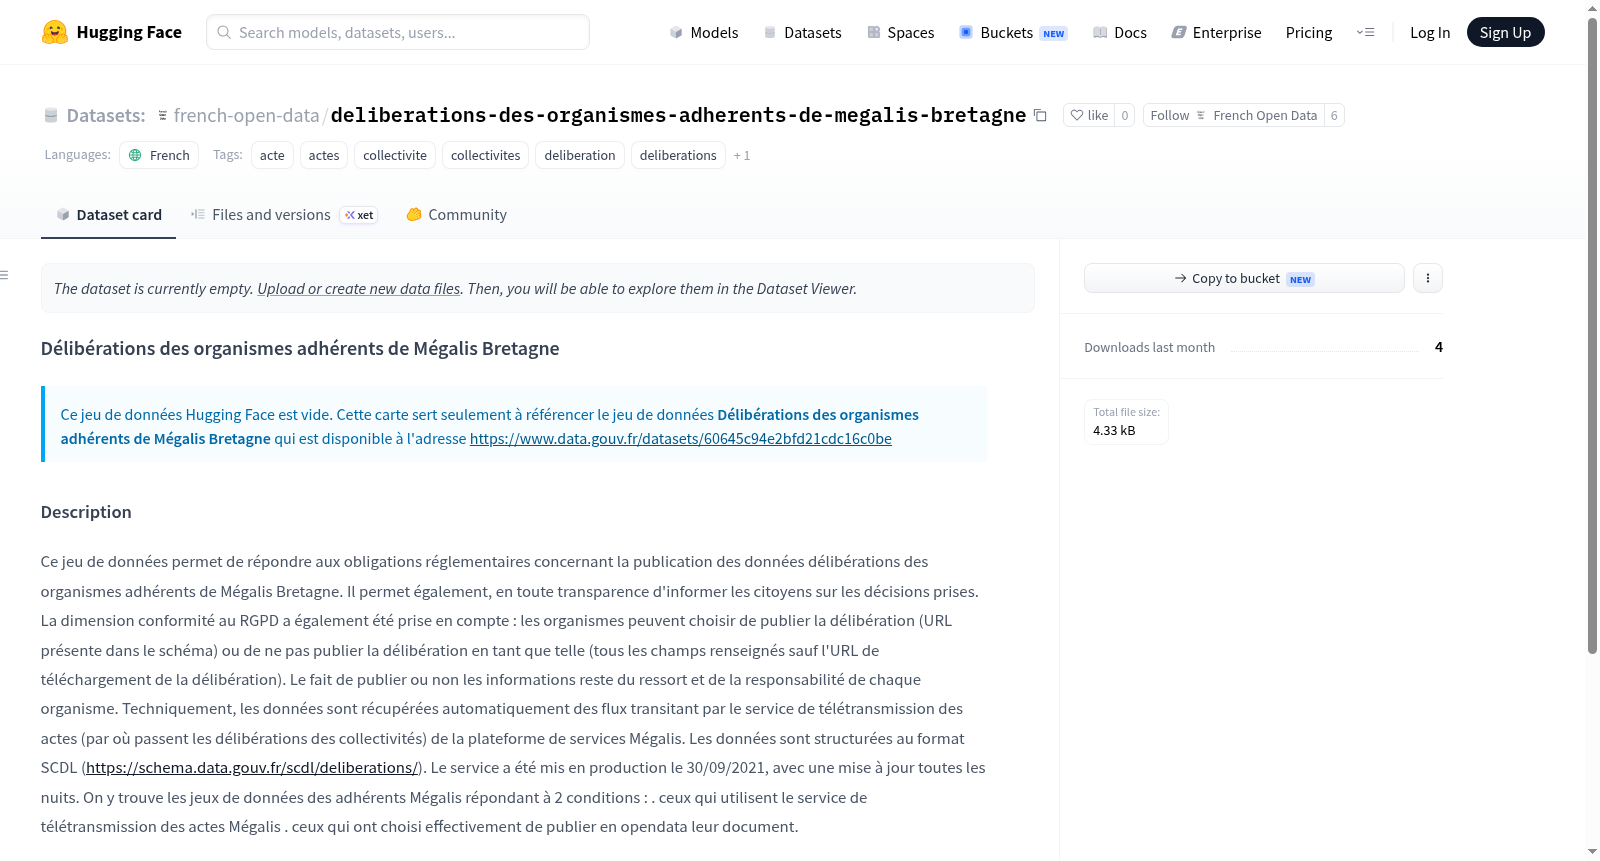Click the Files and versions list icon
Screen dimensions: 1600x861
point(198,214)
